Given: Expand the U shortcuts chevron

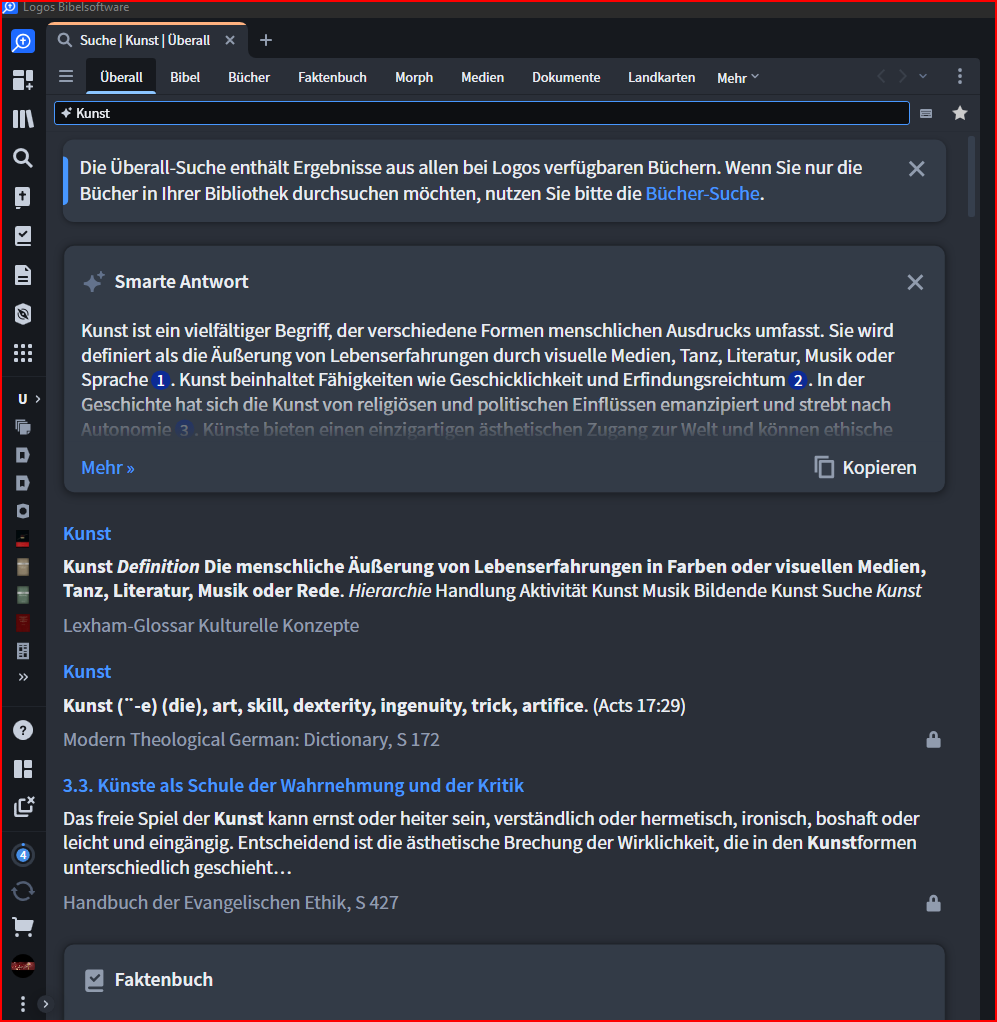Looking at the screenshot, I should [38, 399].
